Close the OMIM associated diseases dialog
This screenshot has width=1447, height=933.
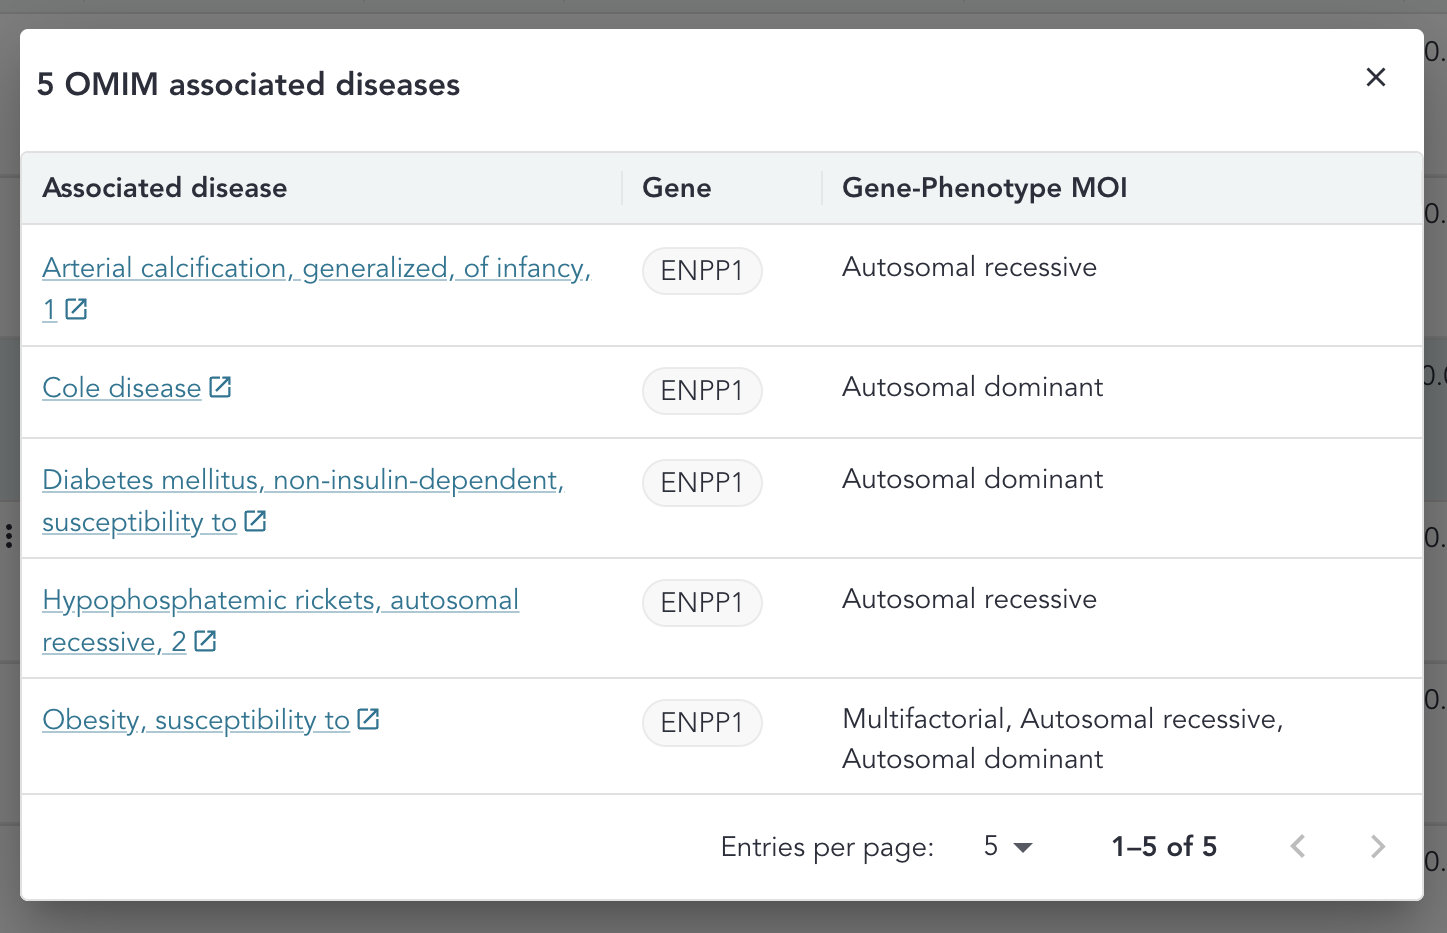pyautogui.click(x=1376, y=77)
